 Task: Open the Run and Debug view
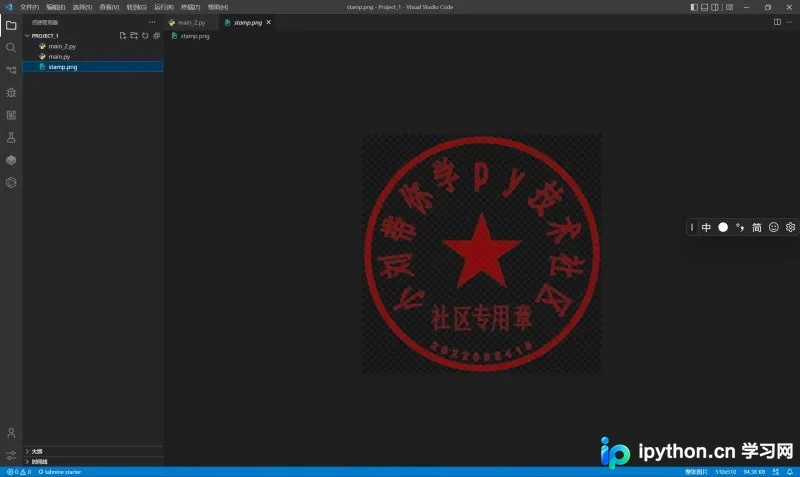[11, 92]
